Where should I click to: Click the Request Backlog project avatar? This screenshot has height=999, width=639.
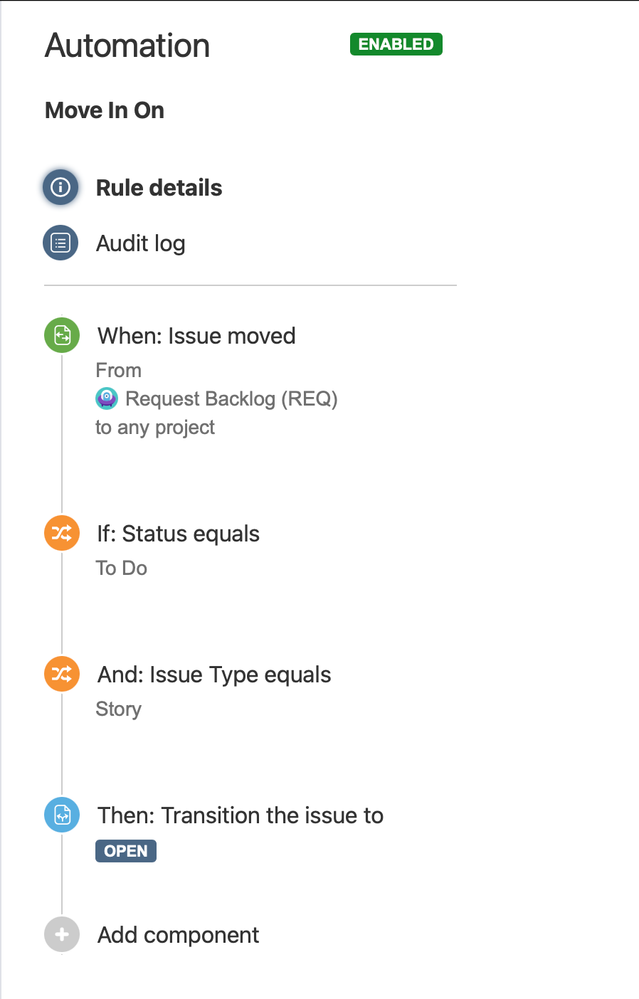coord(106,398)
